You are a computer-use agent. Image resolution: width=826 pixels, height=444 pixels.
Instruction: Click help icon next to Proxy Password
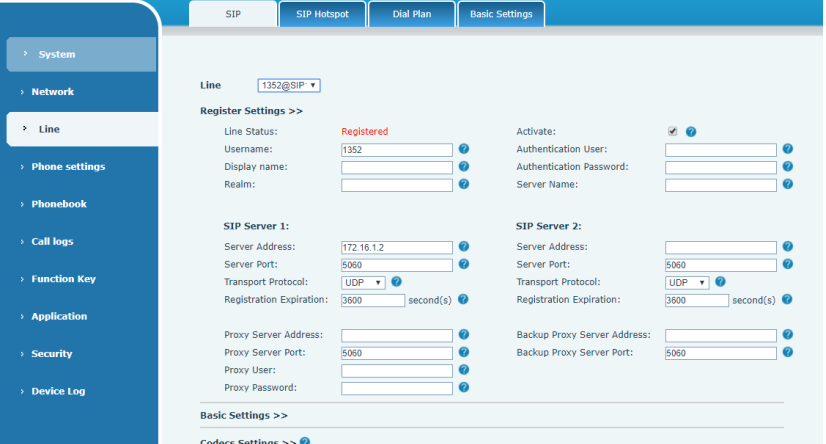463,388
